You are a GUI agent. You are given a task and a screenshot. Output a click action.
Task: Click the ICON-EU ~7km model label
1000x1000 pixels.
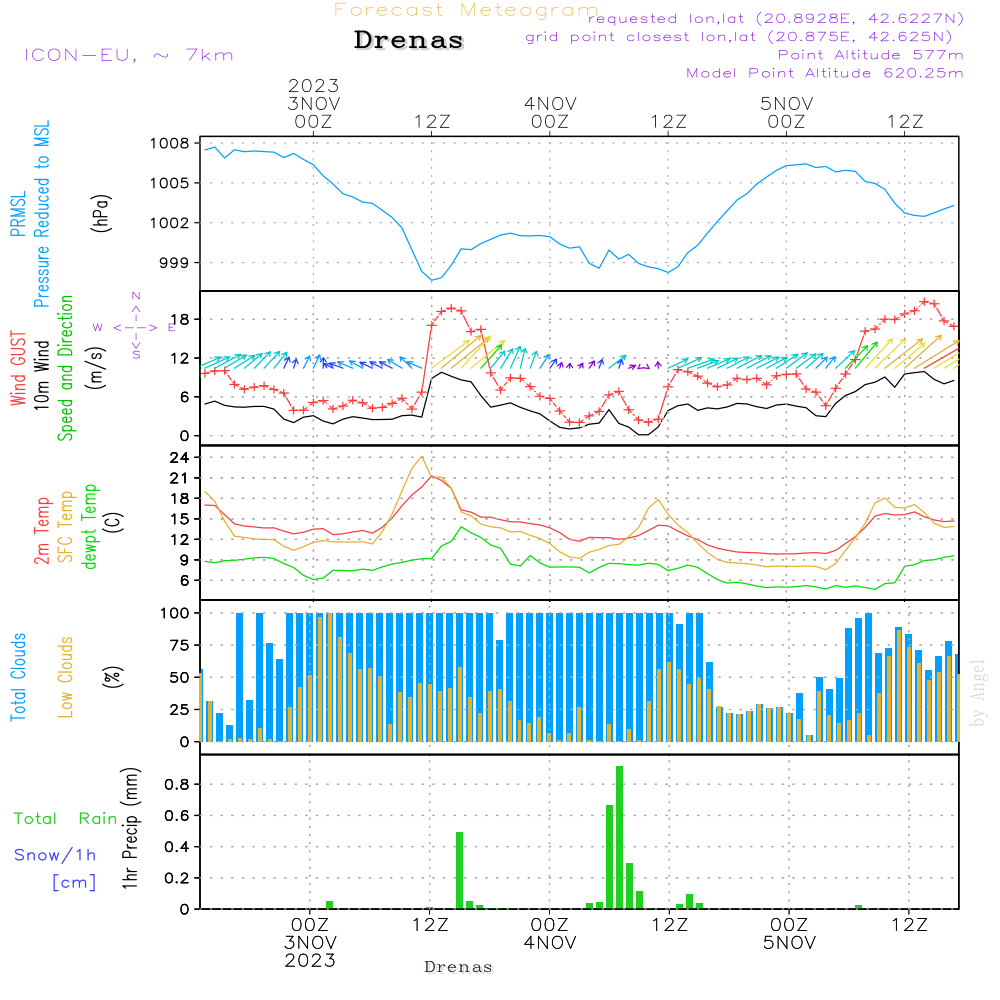click(x=129, y=55)
